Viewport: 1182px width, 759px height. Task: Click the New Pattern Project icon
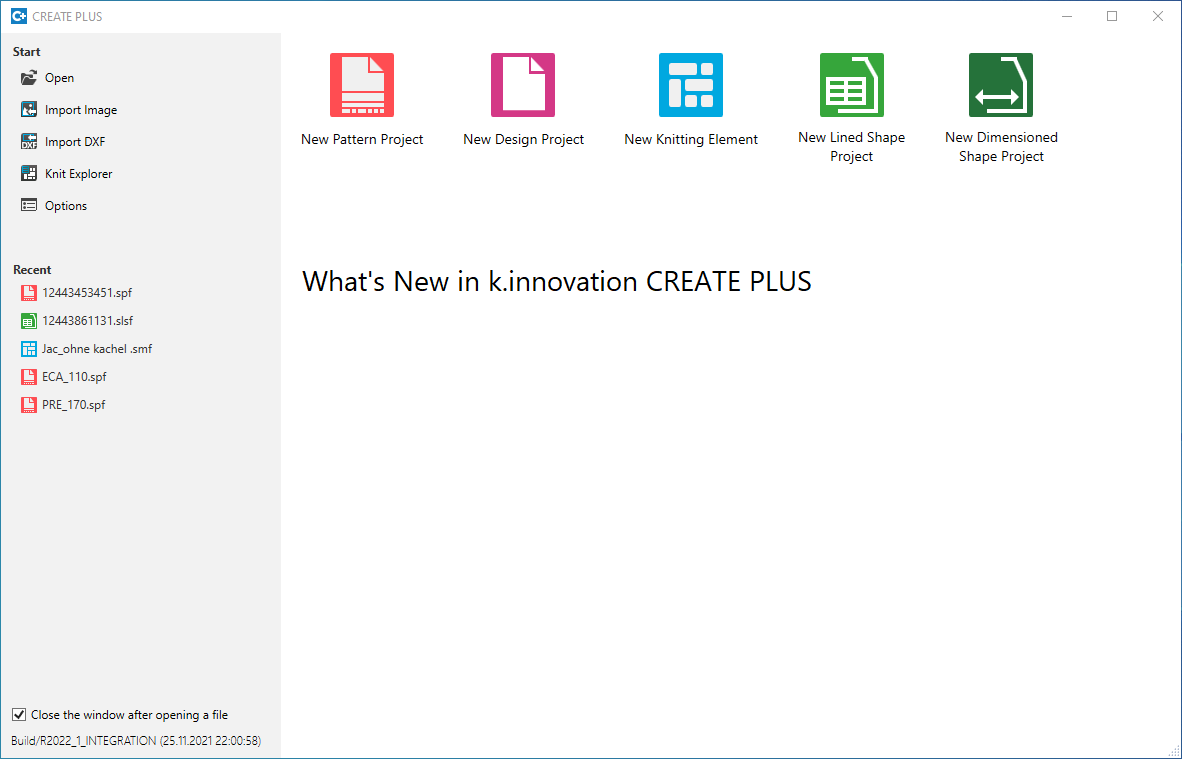(x=362, y=85)
